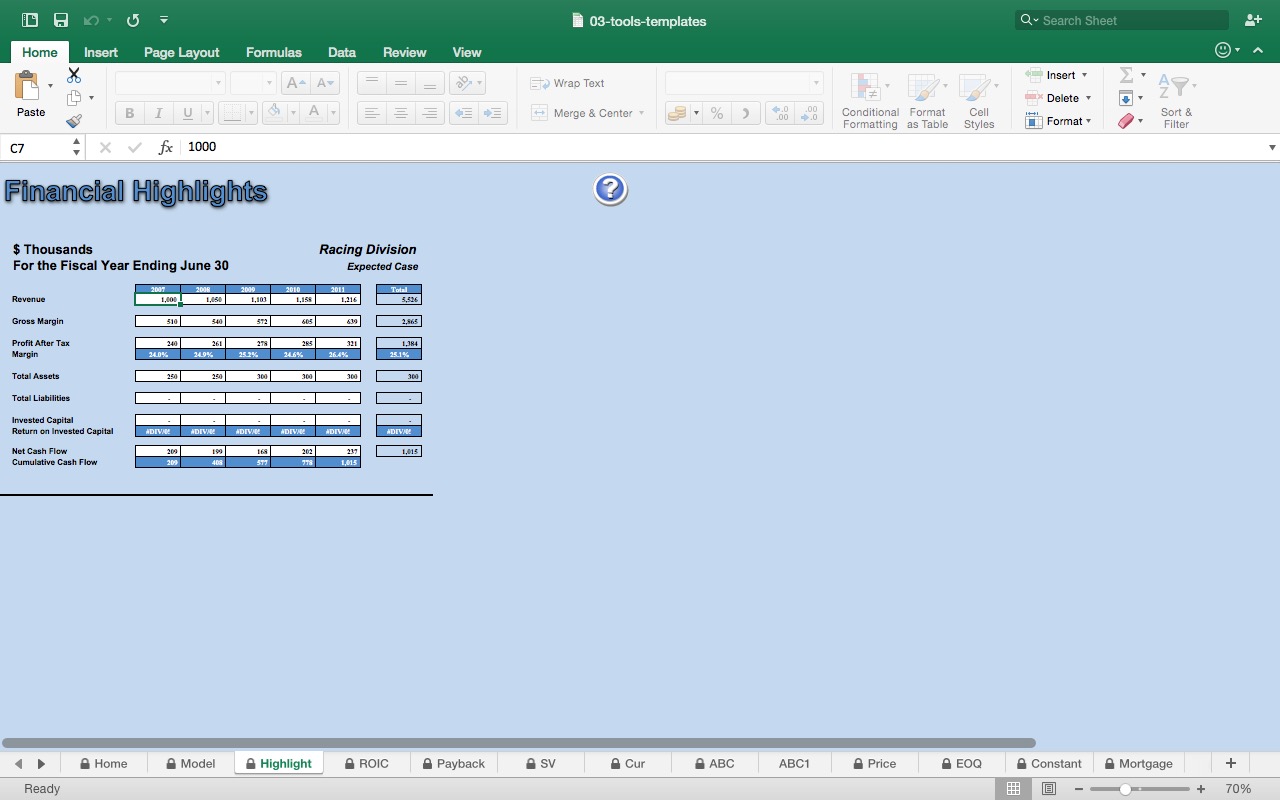Toggle italic formatting
The image size is (1280, 800).
158,113
